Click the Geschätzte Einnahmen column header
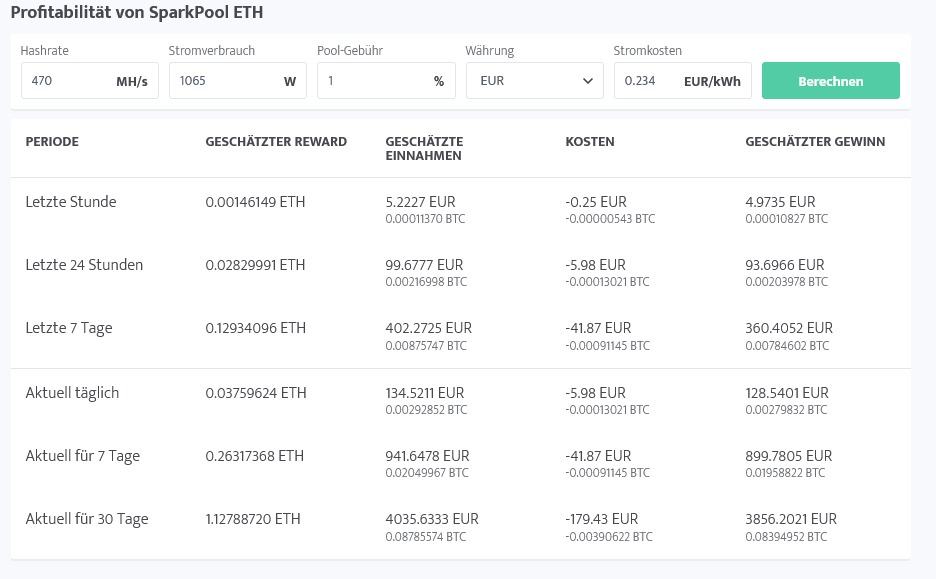Image resolution: width=936 pixels, height=579 pixels. click(424, 149)
